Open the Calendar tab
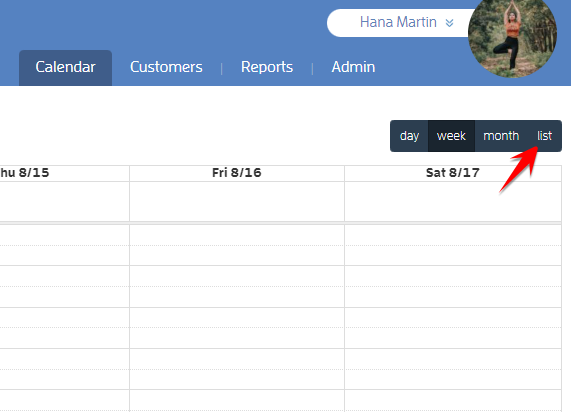Image resolution: width=571 pixels, height=412 pixels. click(x=66, y=68)
